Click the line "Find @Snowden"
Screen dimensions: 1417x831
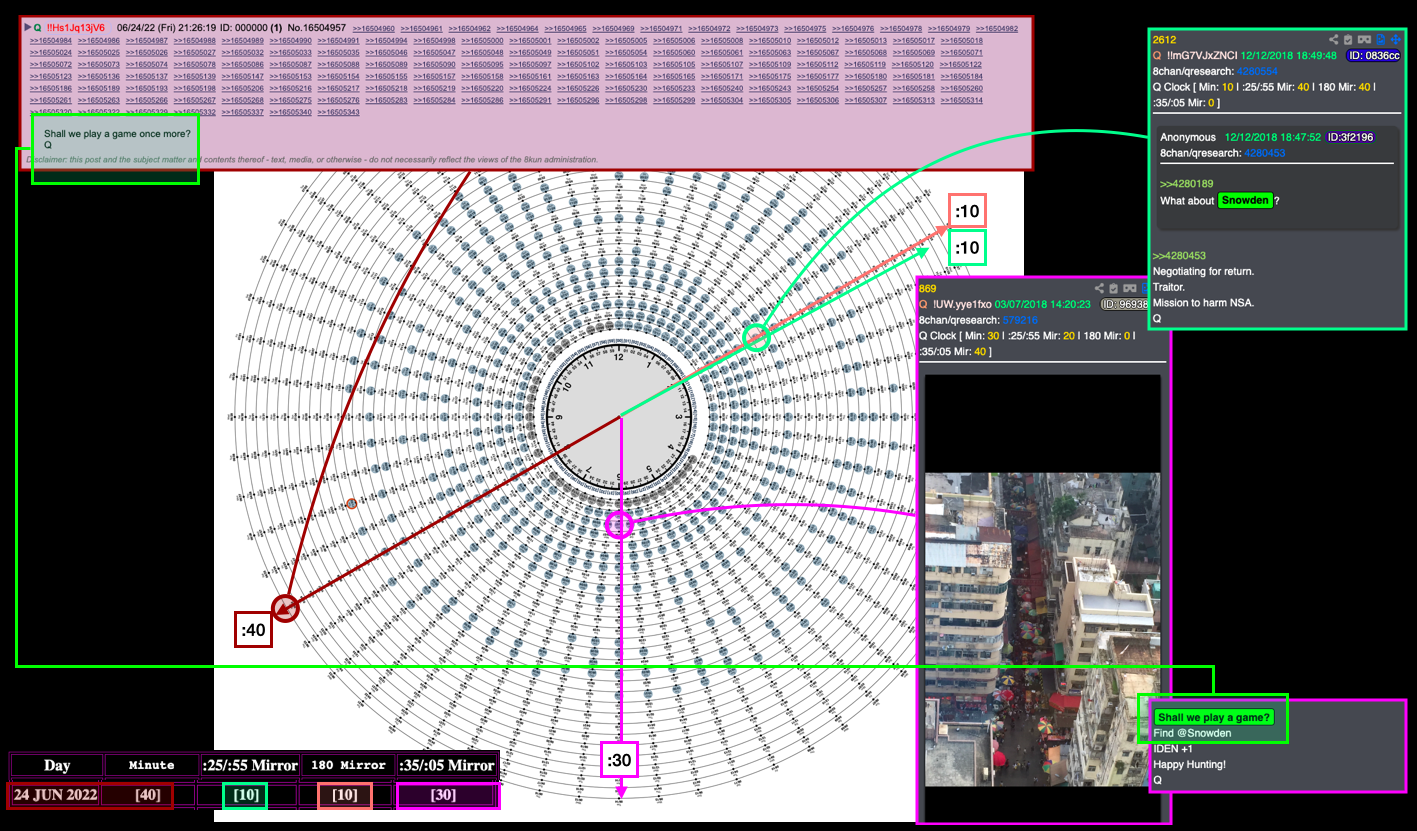[x=1192, y=733]
